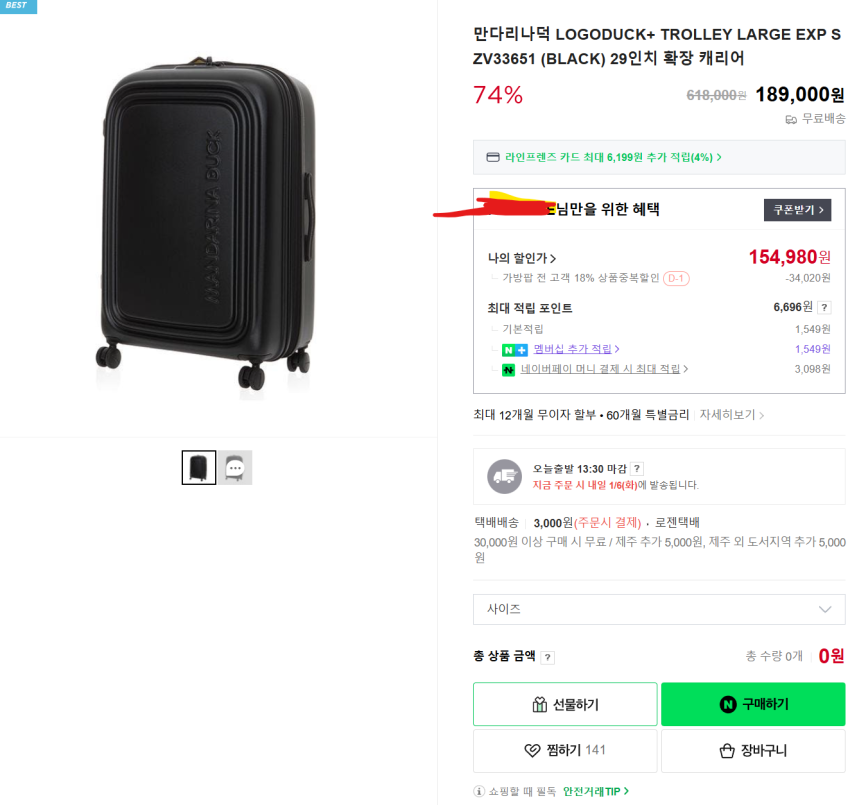Open the 사이즈 dropdown
850x805 pixels.
pyautogui.click(x=658, y=609)
